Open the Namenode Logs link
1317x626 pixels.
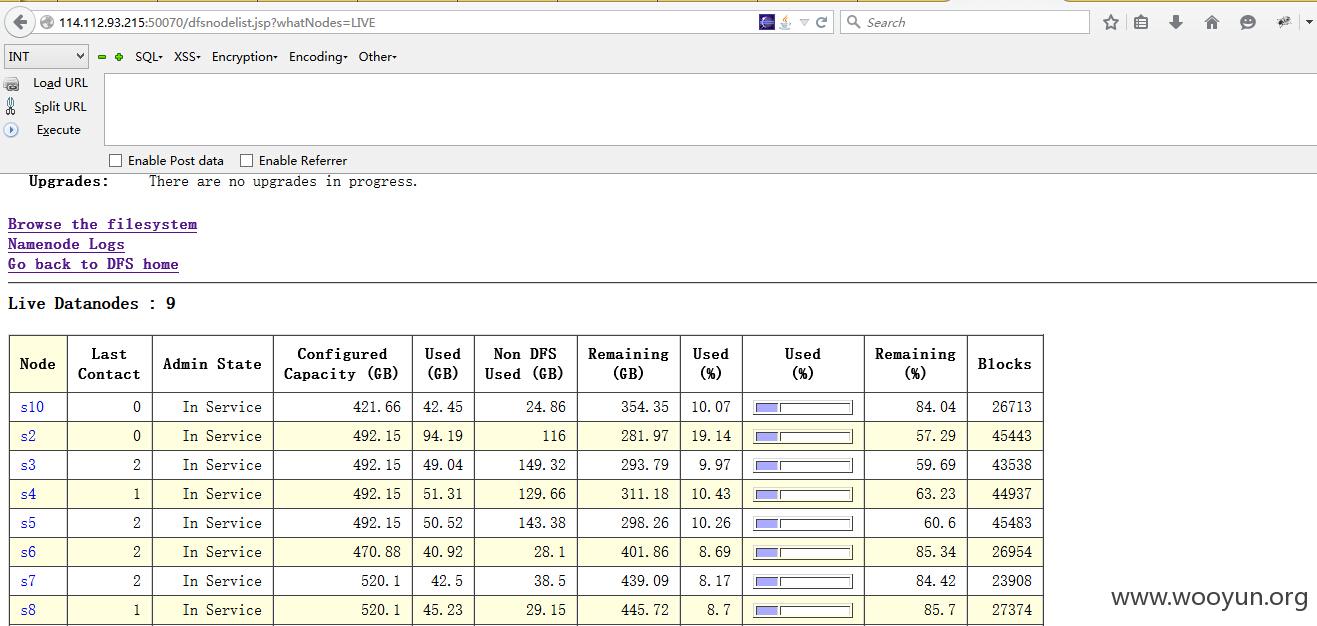tap(66, 244)
